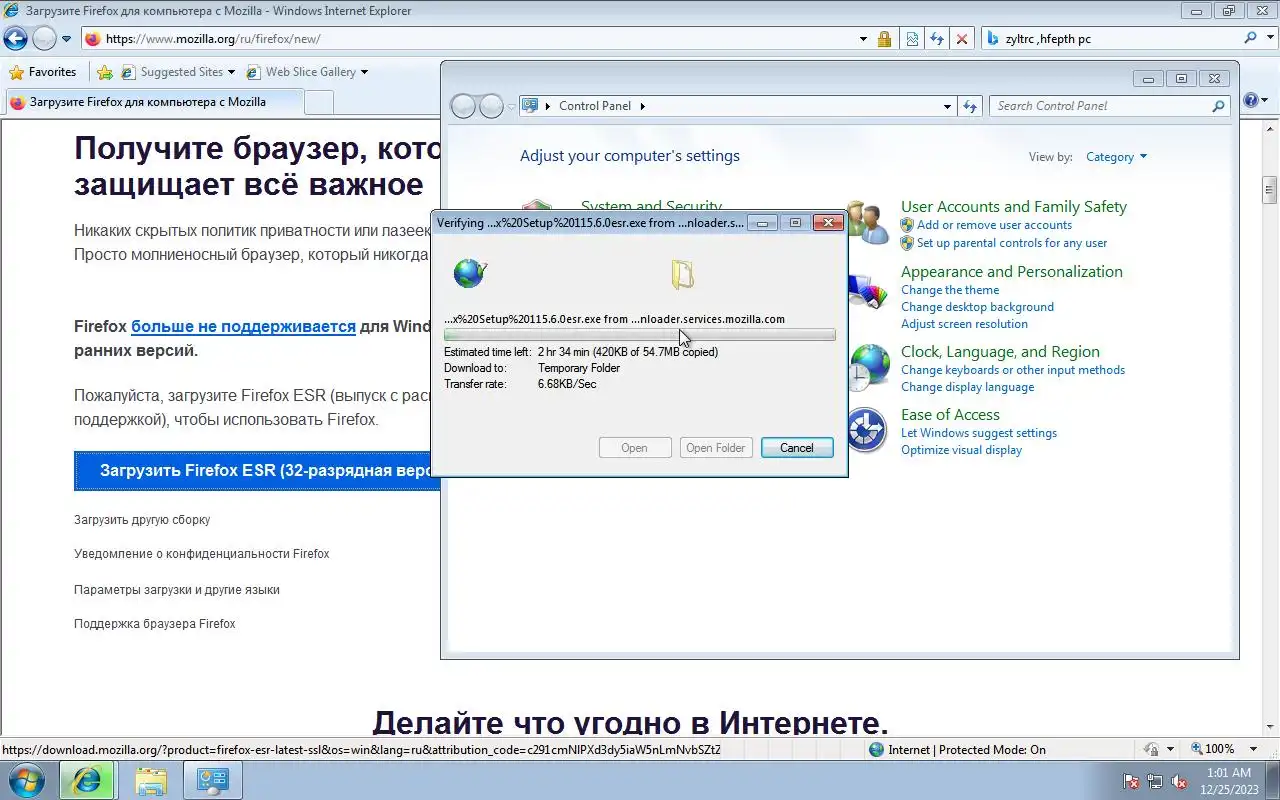Click 'Загрузить другую сборку' link
The image size is (1280, 800).
coord(142,520)
